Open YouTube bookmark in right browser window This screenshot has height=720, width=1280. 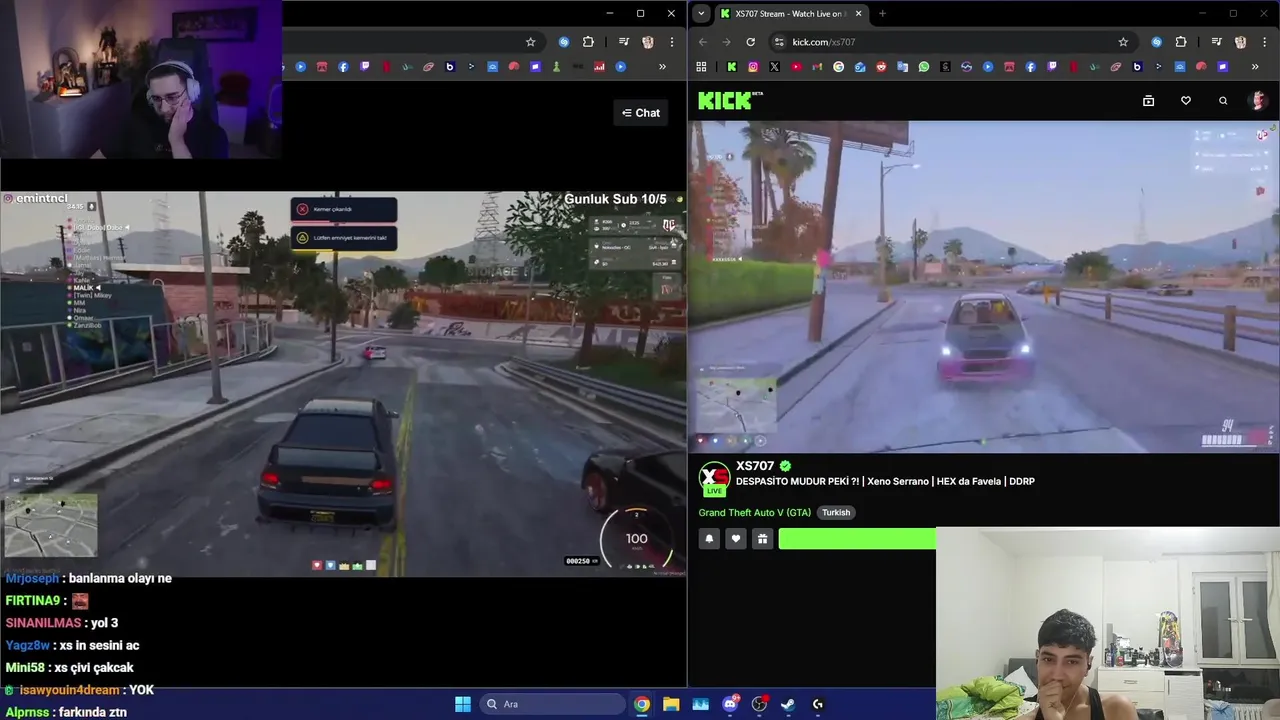point(796,67)
